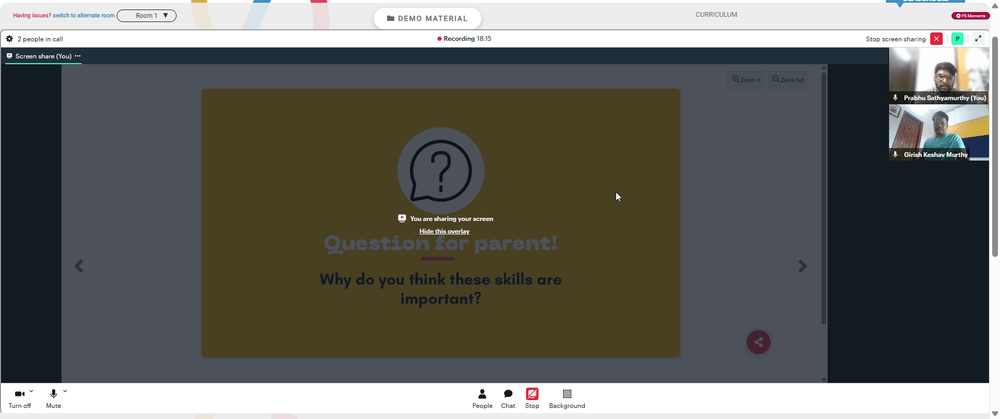
Task: Click the Hide this overlay link
Action: click(445, 232)
